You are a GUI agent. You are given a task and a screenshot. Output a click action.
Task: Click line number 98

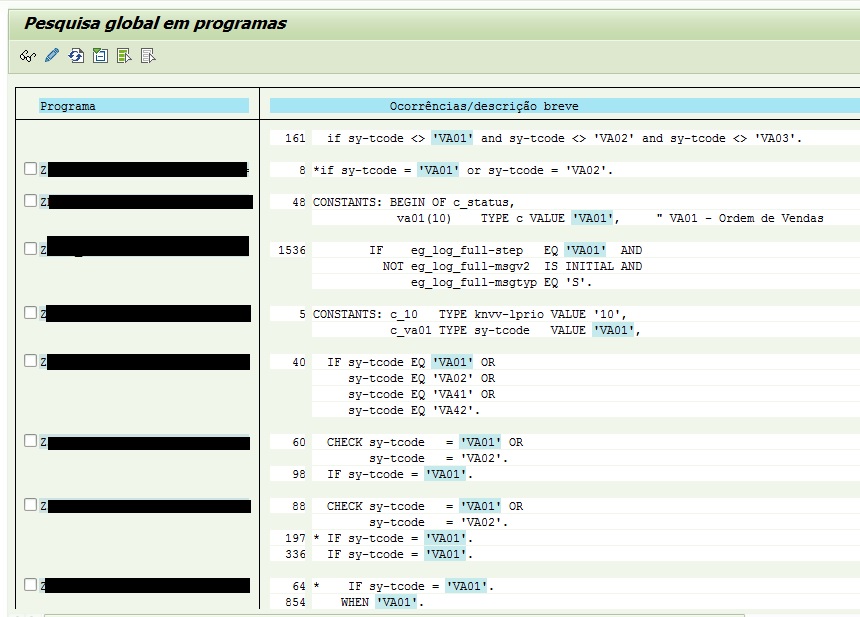[x=299, y=474]
